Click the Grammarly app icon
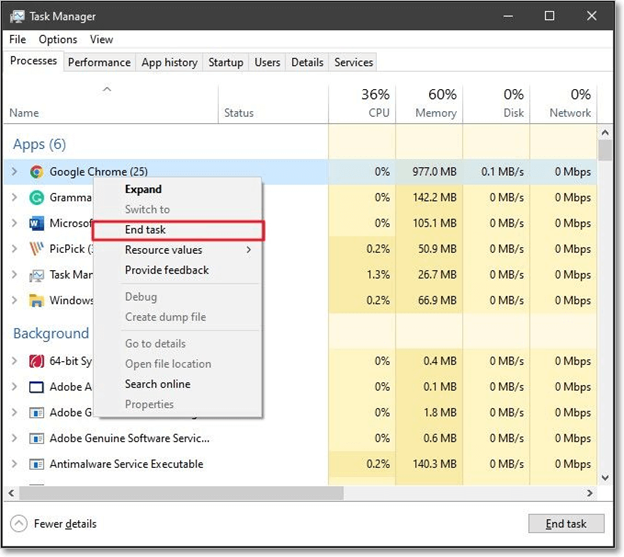Image resolution: width=624 pixels, height=557 pixels. click(37, 198)
